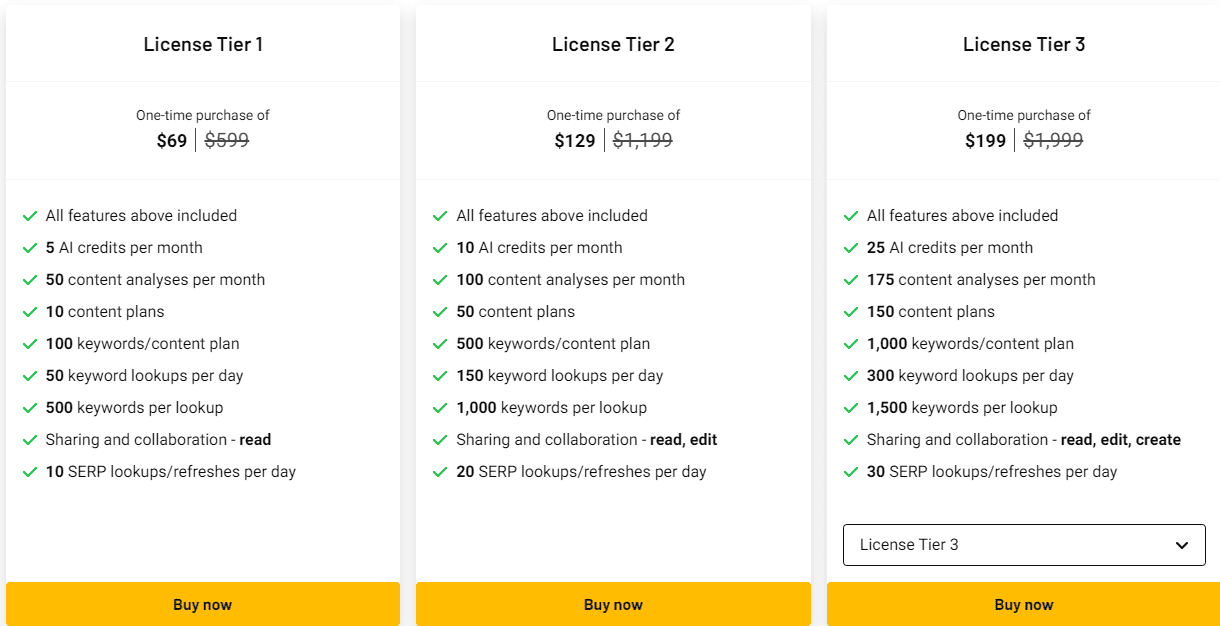Screen dimensions: 1220x626
Task: Click the checkmark beside Tier 2's keyword lookups
Action: (x=440, y=375)
